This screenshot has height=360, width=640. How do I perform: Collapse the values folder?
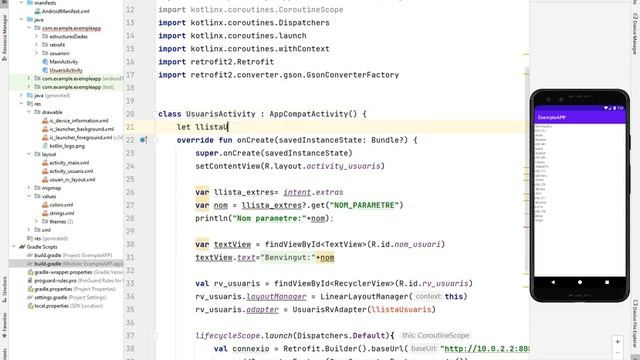coord(29,196)
